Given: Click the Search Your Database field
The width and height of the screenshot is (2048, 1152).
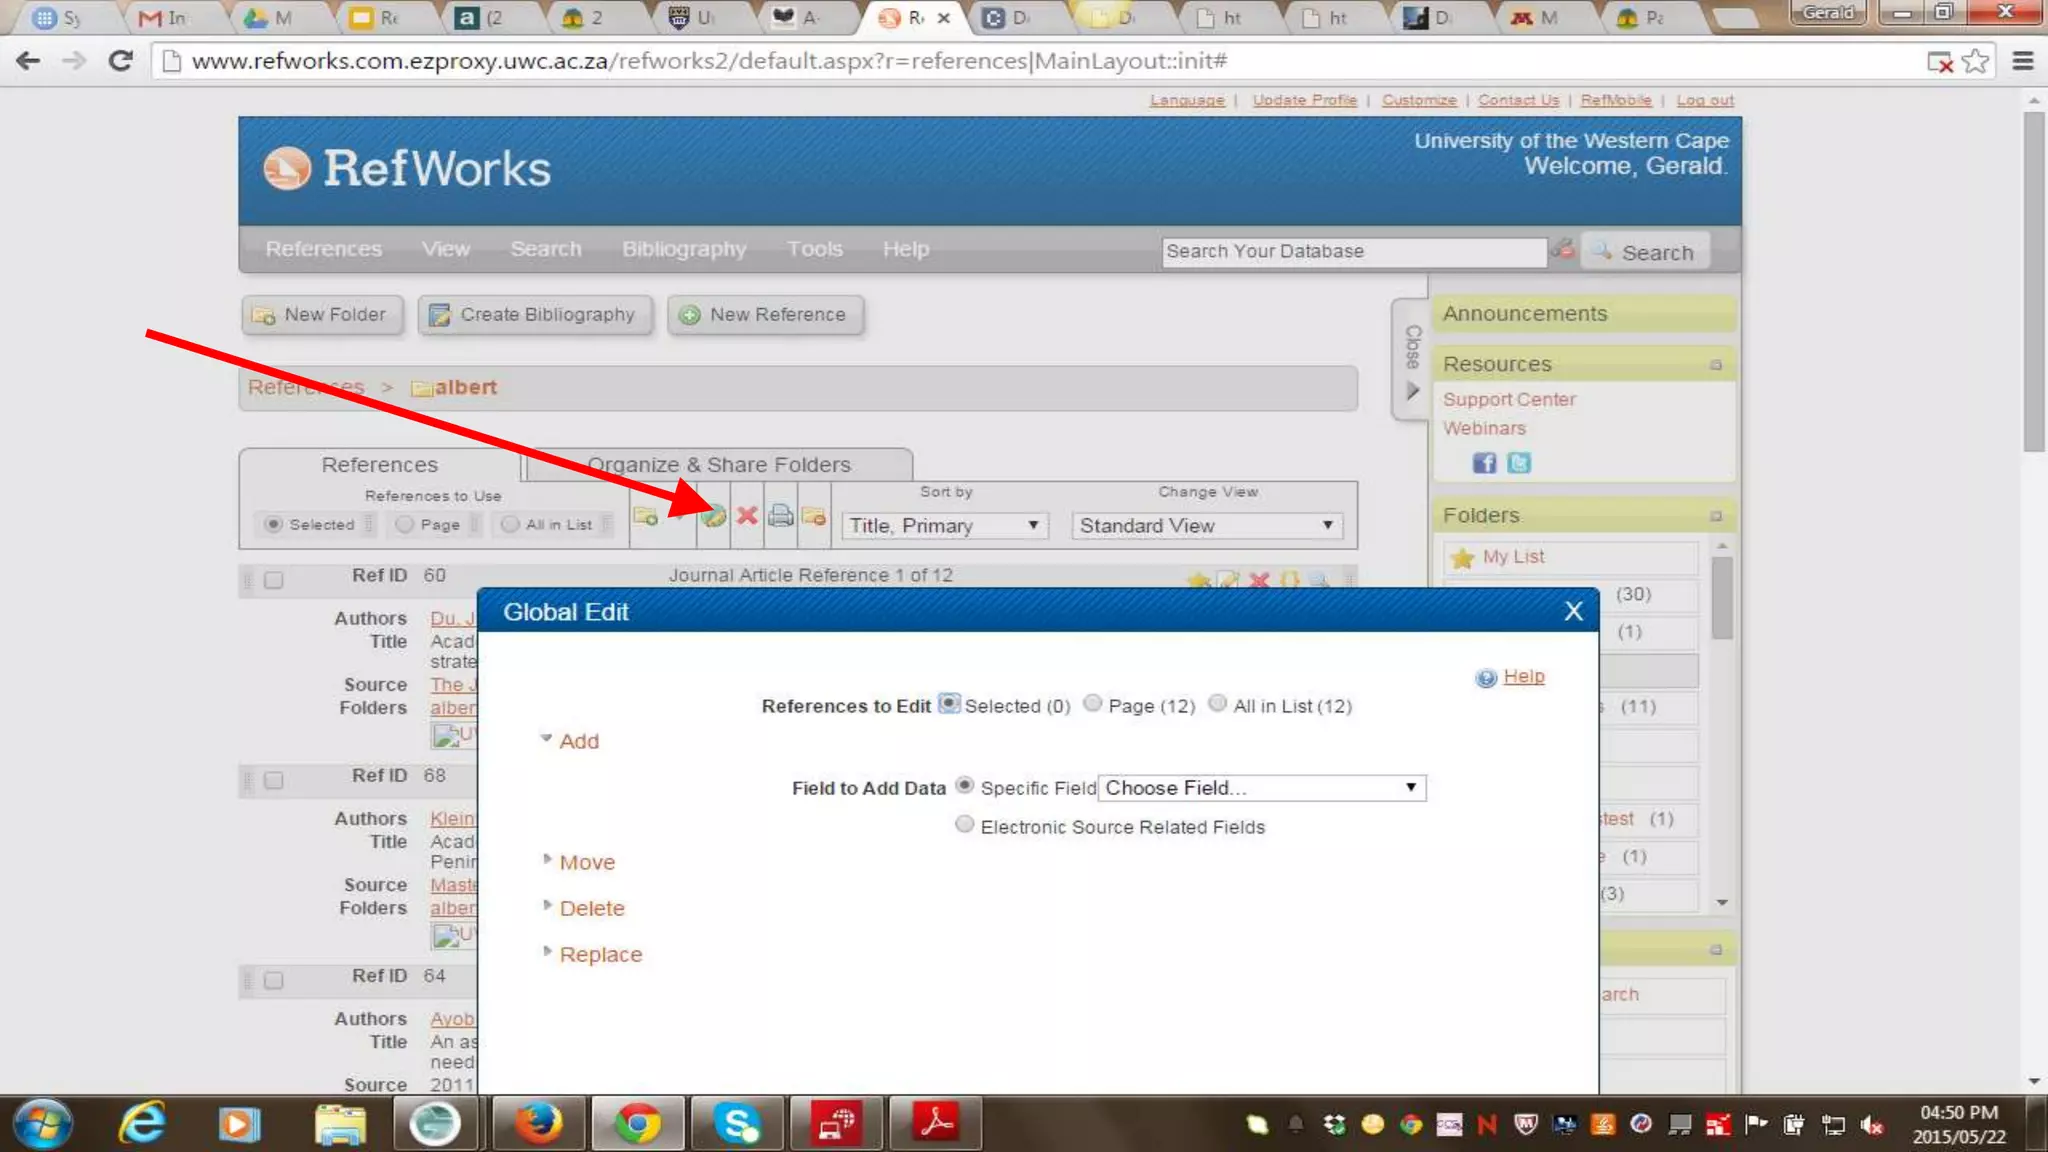Looking at the screenshot, I should tap(1354, 252).
